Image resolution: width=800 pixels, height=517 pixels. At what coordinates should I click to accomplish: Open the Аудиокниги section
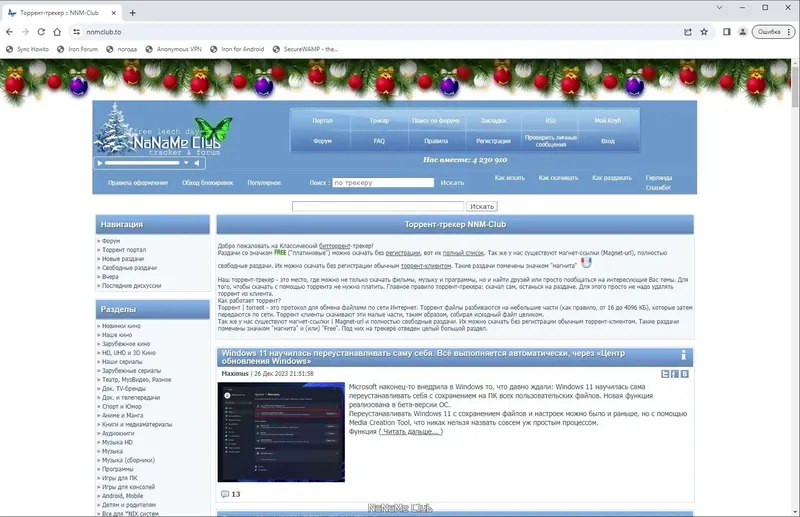point(118,433)
